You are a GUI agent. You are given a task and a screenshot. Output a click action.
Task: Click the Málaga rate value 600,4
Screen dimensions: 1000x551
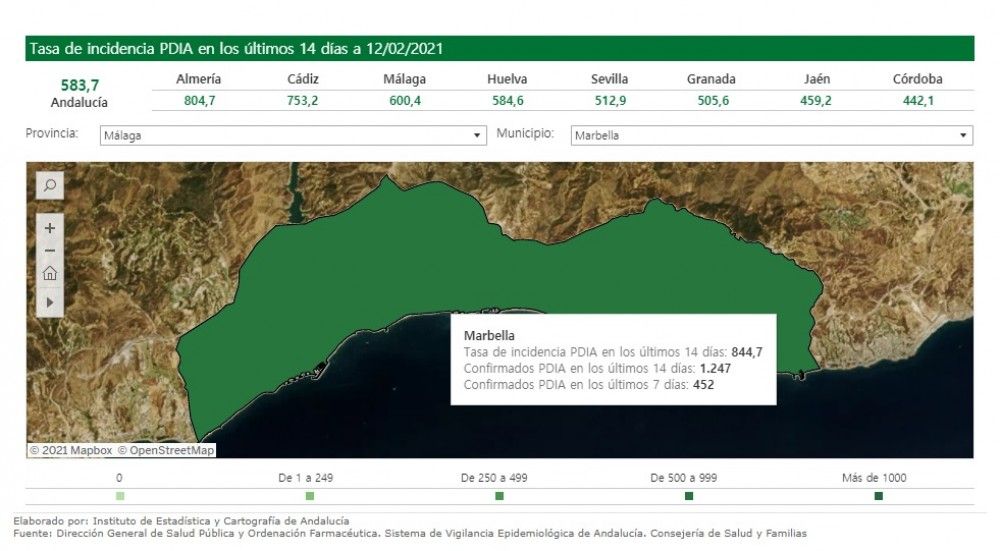tap(405, 101)
